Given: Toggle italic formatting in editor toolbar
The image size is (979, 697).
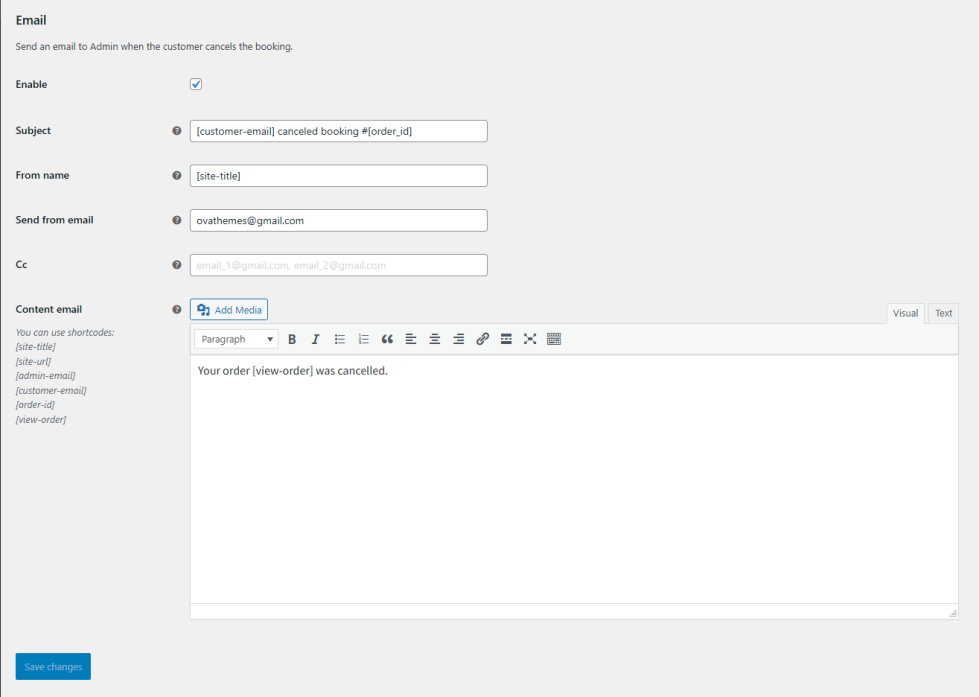Looking at the screenshot, I should (315, 339).
